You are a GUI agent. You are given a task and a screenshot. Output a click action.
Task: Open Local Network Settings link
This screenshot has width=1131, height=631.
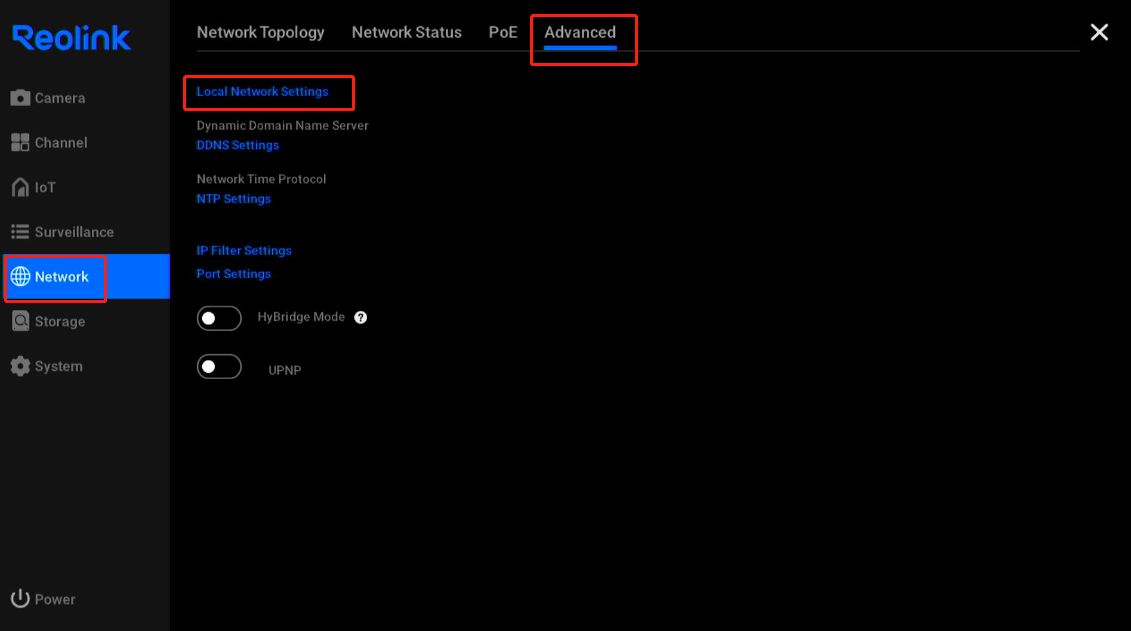263,92
